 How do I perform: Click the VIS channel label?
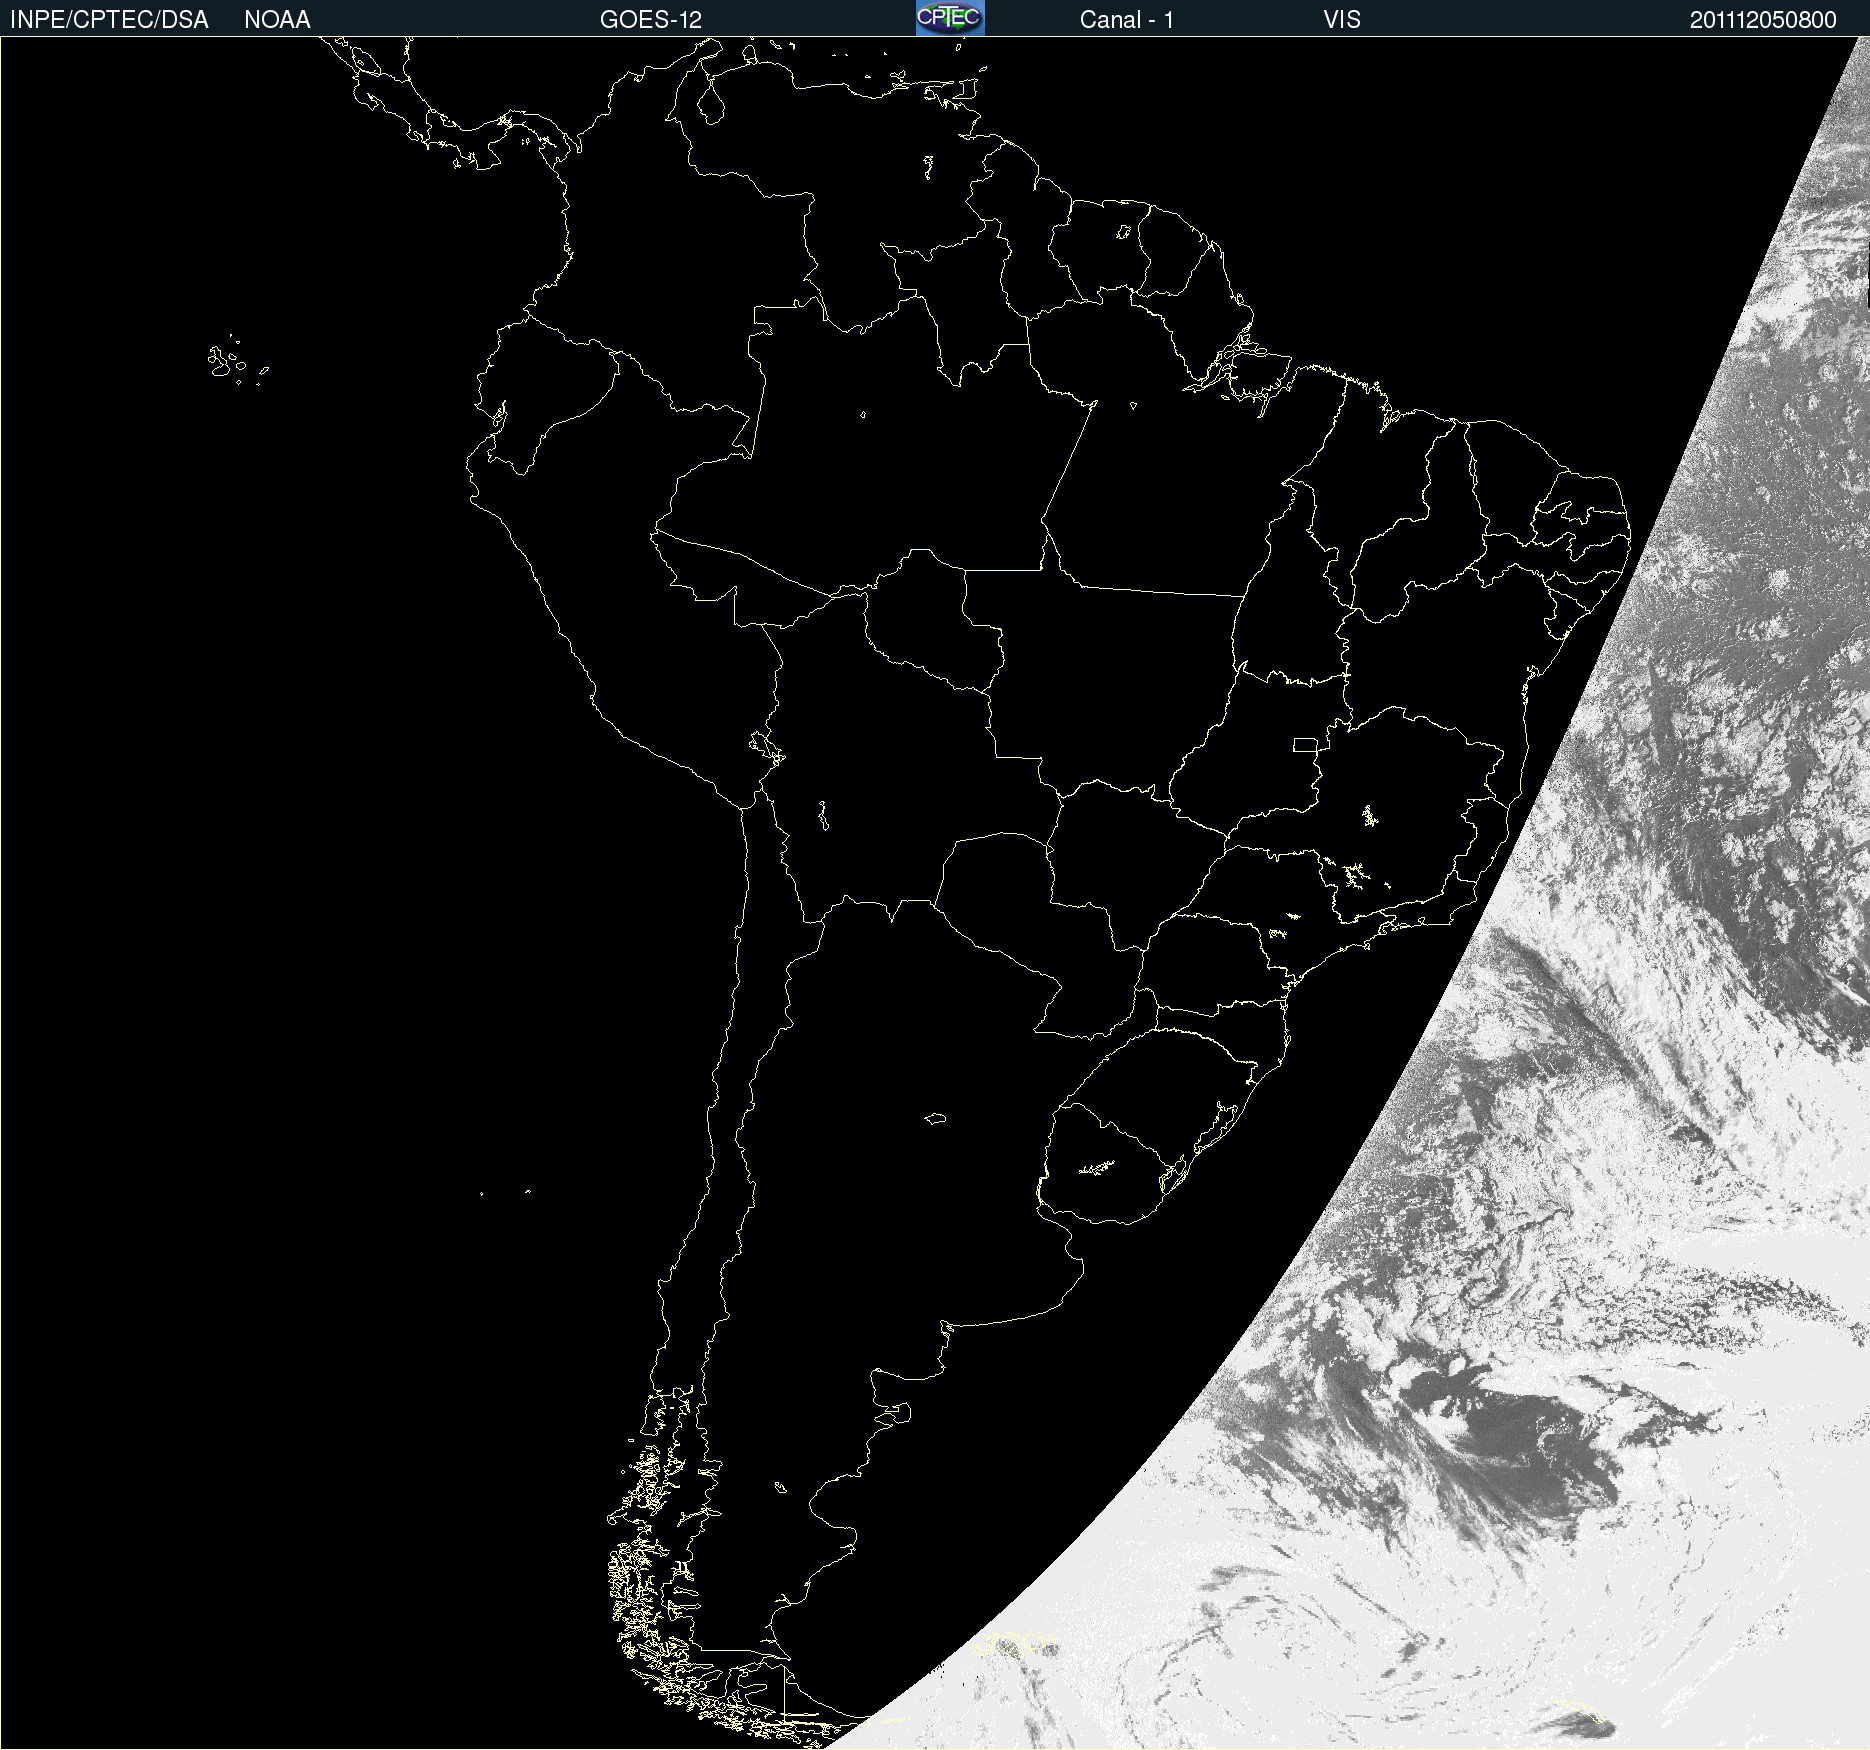[1342, 20]
